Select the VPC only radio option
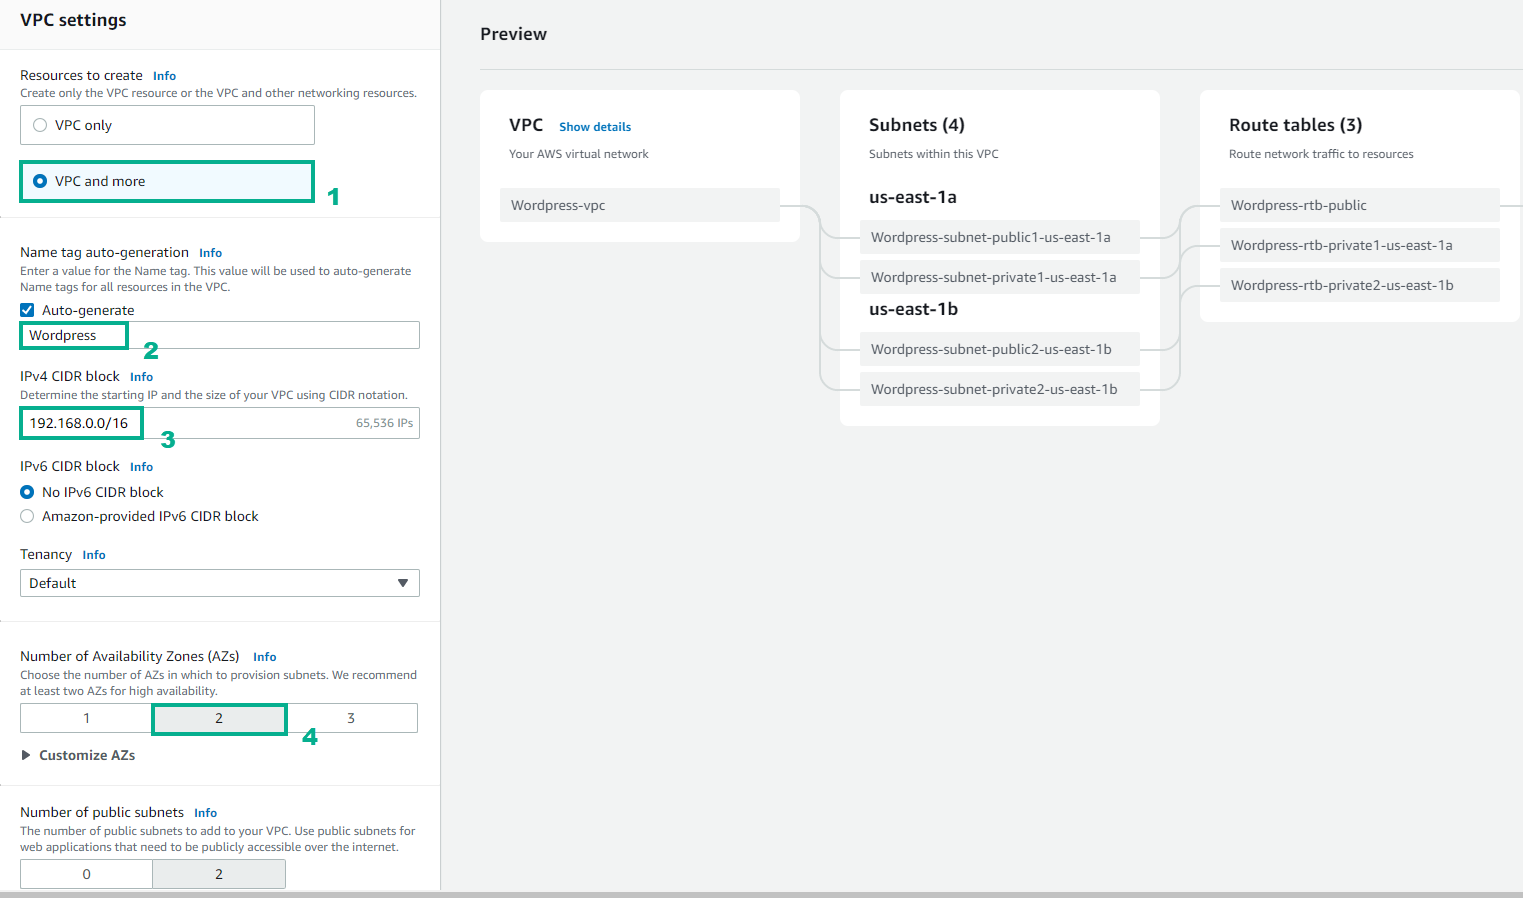1523x898 pixels. click(x=167, y=125)
